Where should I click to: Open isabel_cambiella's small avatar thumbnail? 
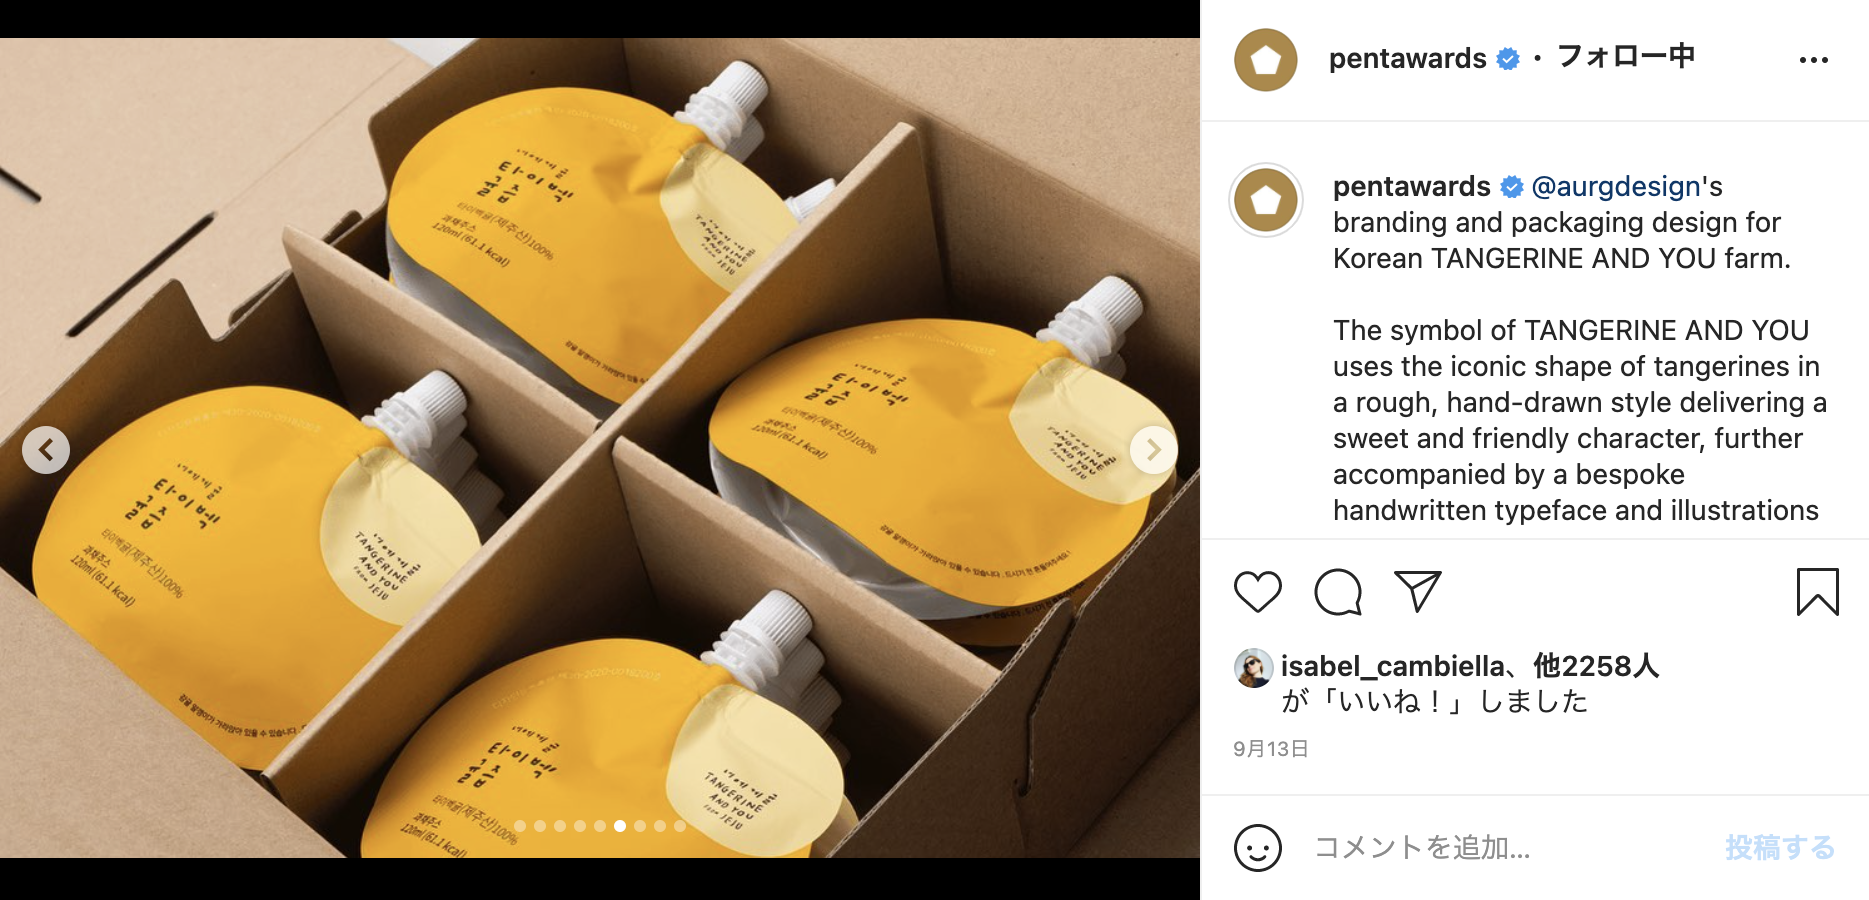(x=1253, y=667)
